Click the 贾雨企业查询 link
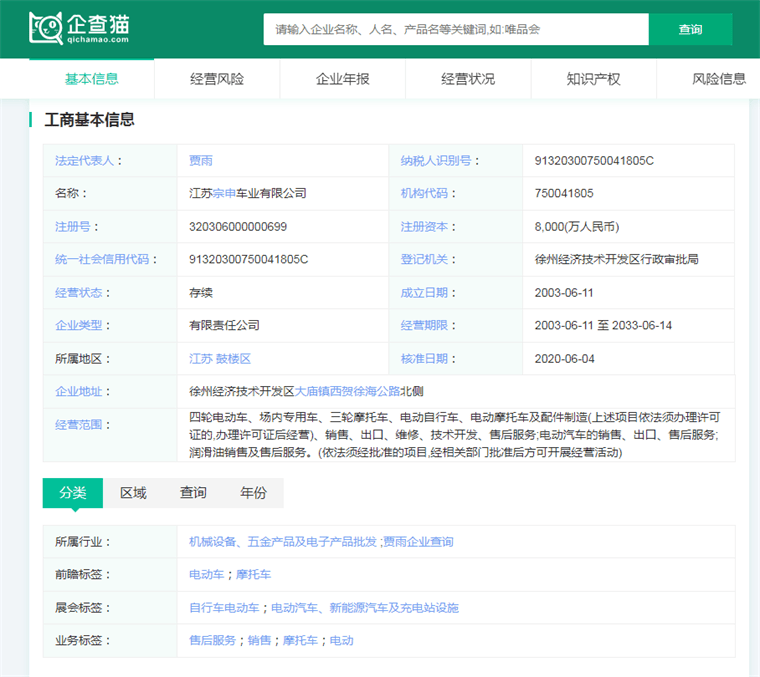The width and height of the screenshot is (760, 677). tap(418, 542)
